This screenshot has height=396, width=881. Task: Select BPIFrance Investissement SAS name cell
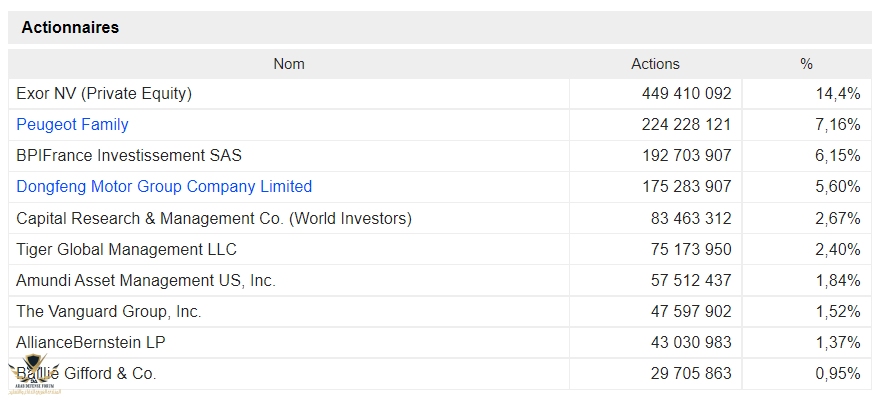pyautogui.click(x=289, y=156)
